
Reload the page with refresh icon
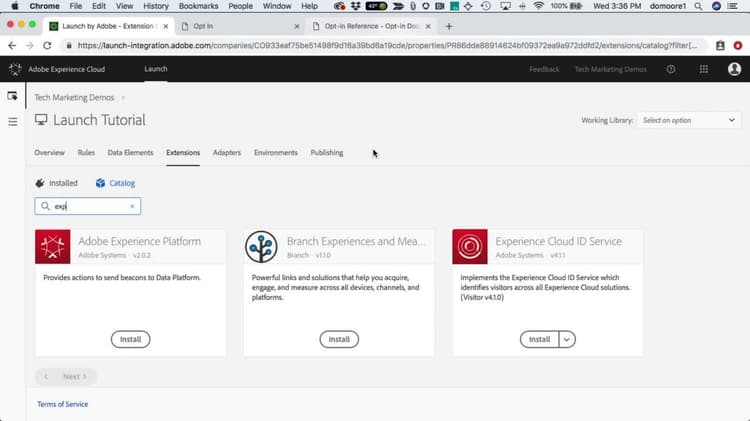[x=47, y=45]
